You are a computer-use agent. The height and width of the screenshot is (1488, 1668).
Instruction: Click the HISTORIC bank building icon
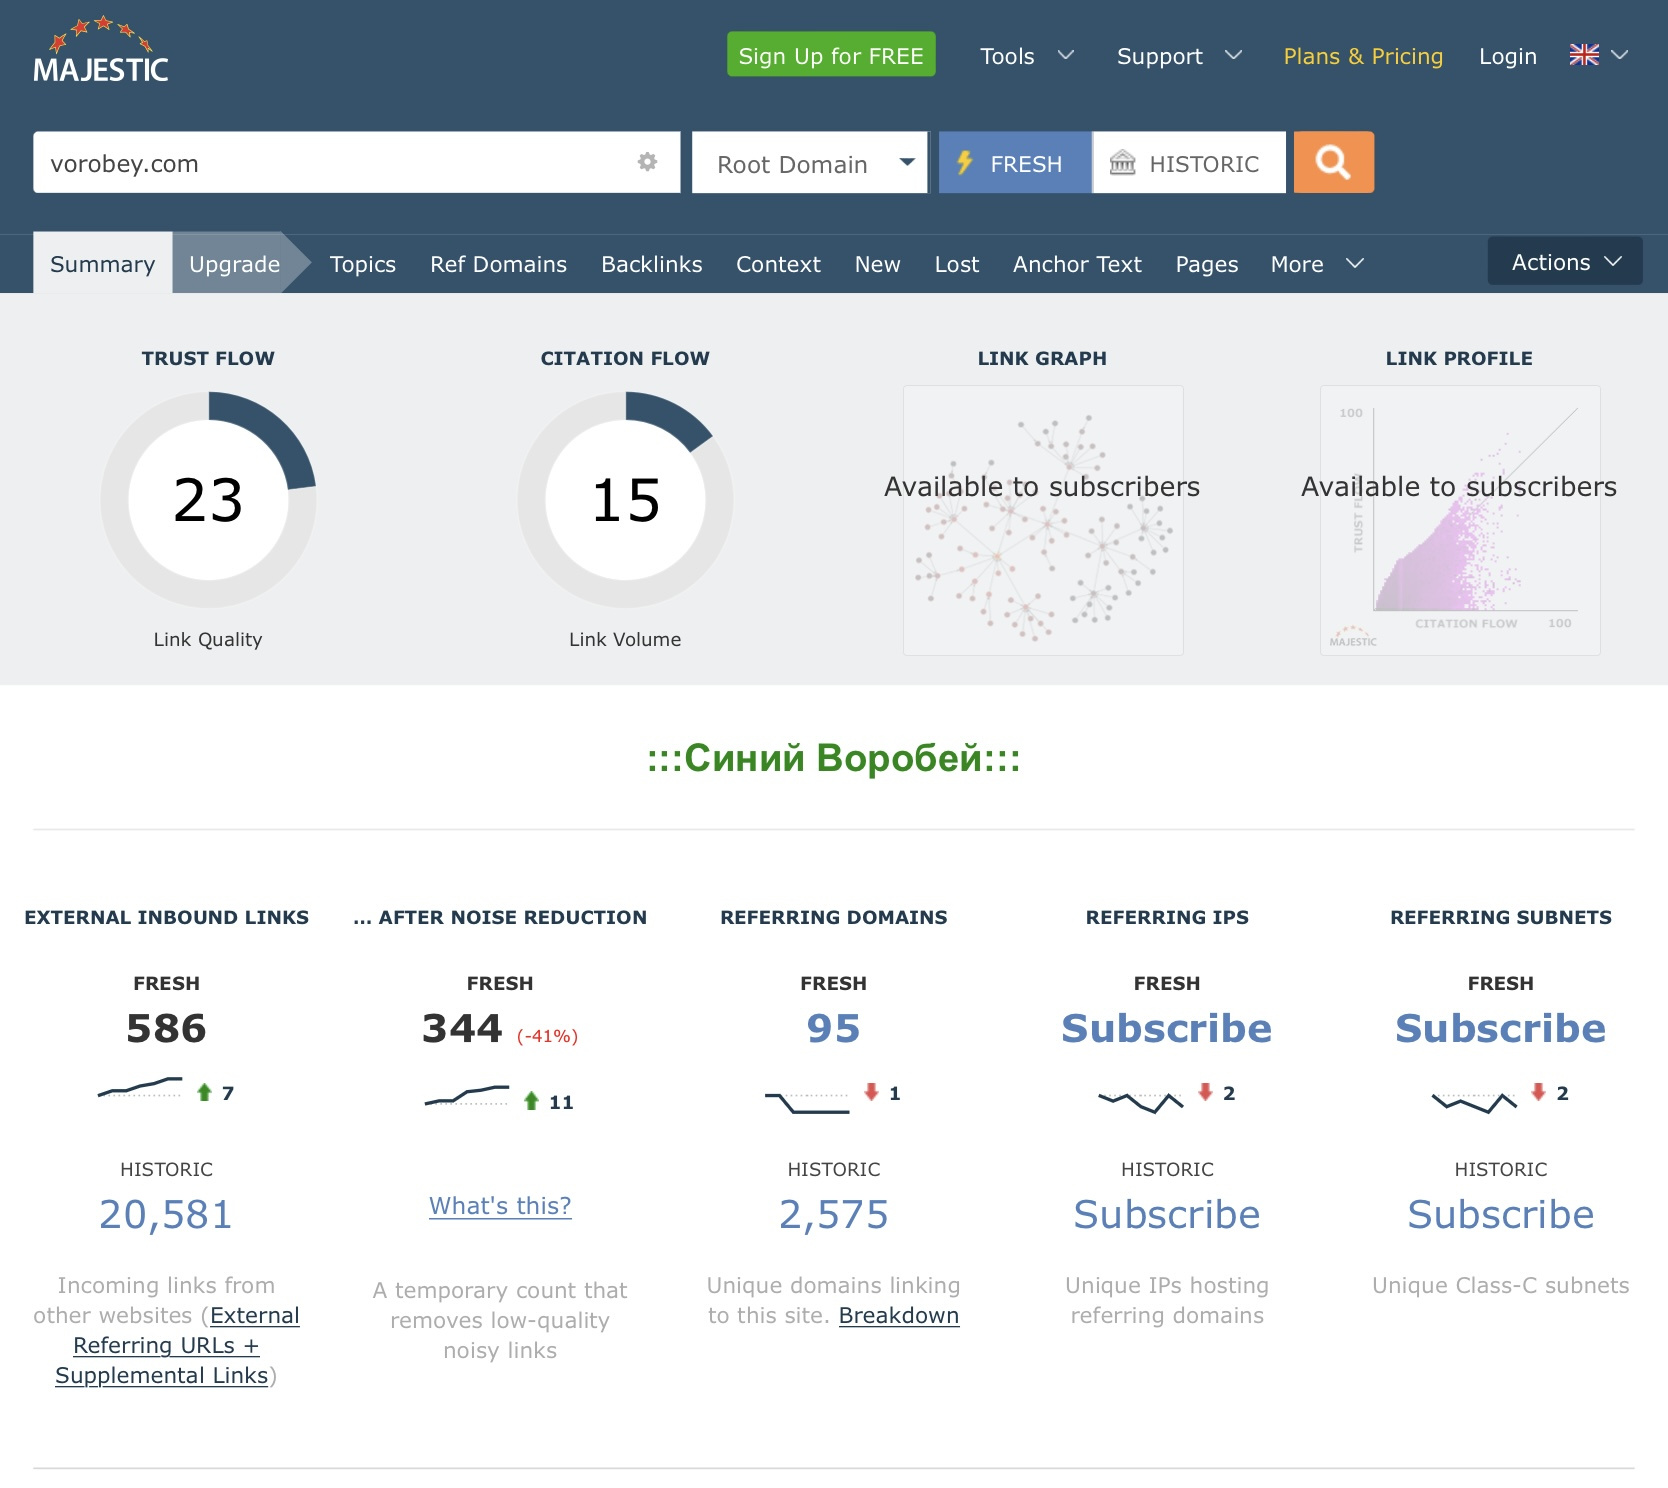[1122, 162]
